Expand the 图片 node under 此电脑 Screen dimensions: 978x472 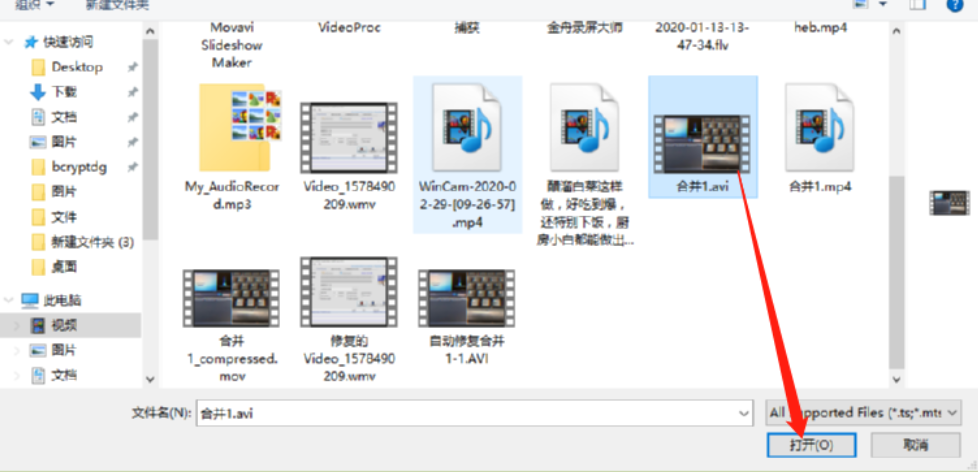(x=16, y=350)
